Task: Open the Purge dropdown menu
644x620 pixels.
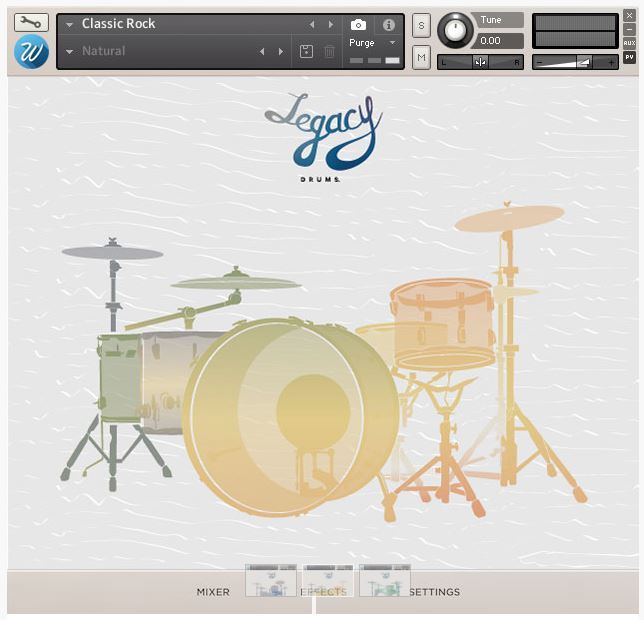Action: [x=373, y=43]
